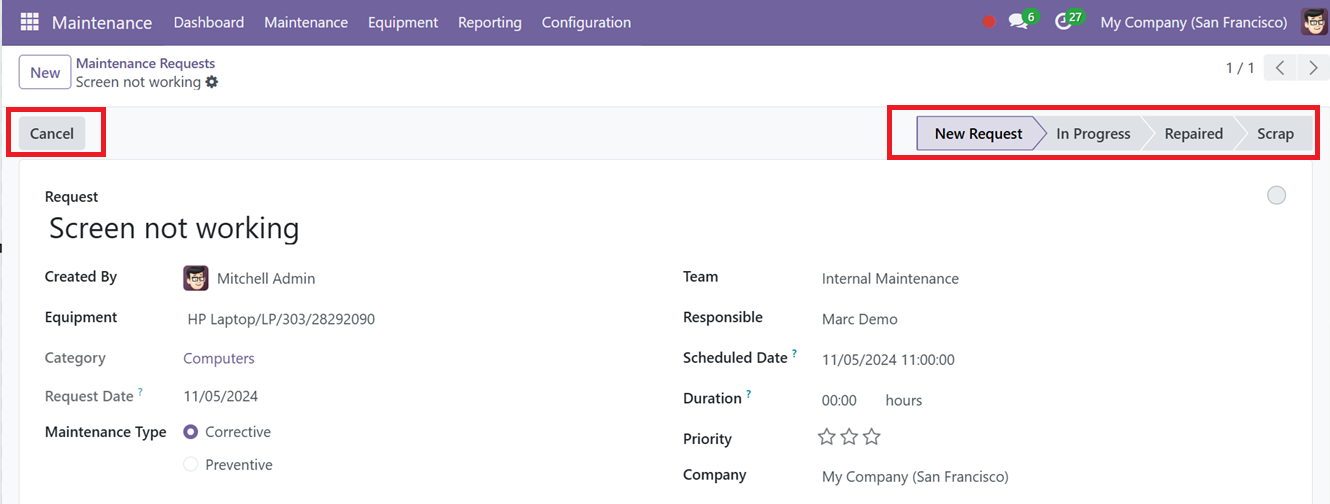Toggle the kanban state circle
The width and height of the screenshot is (1330, 504).
(x=1276, y=196)
